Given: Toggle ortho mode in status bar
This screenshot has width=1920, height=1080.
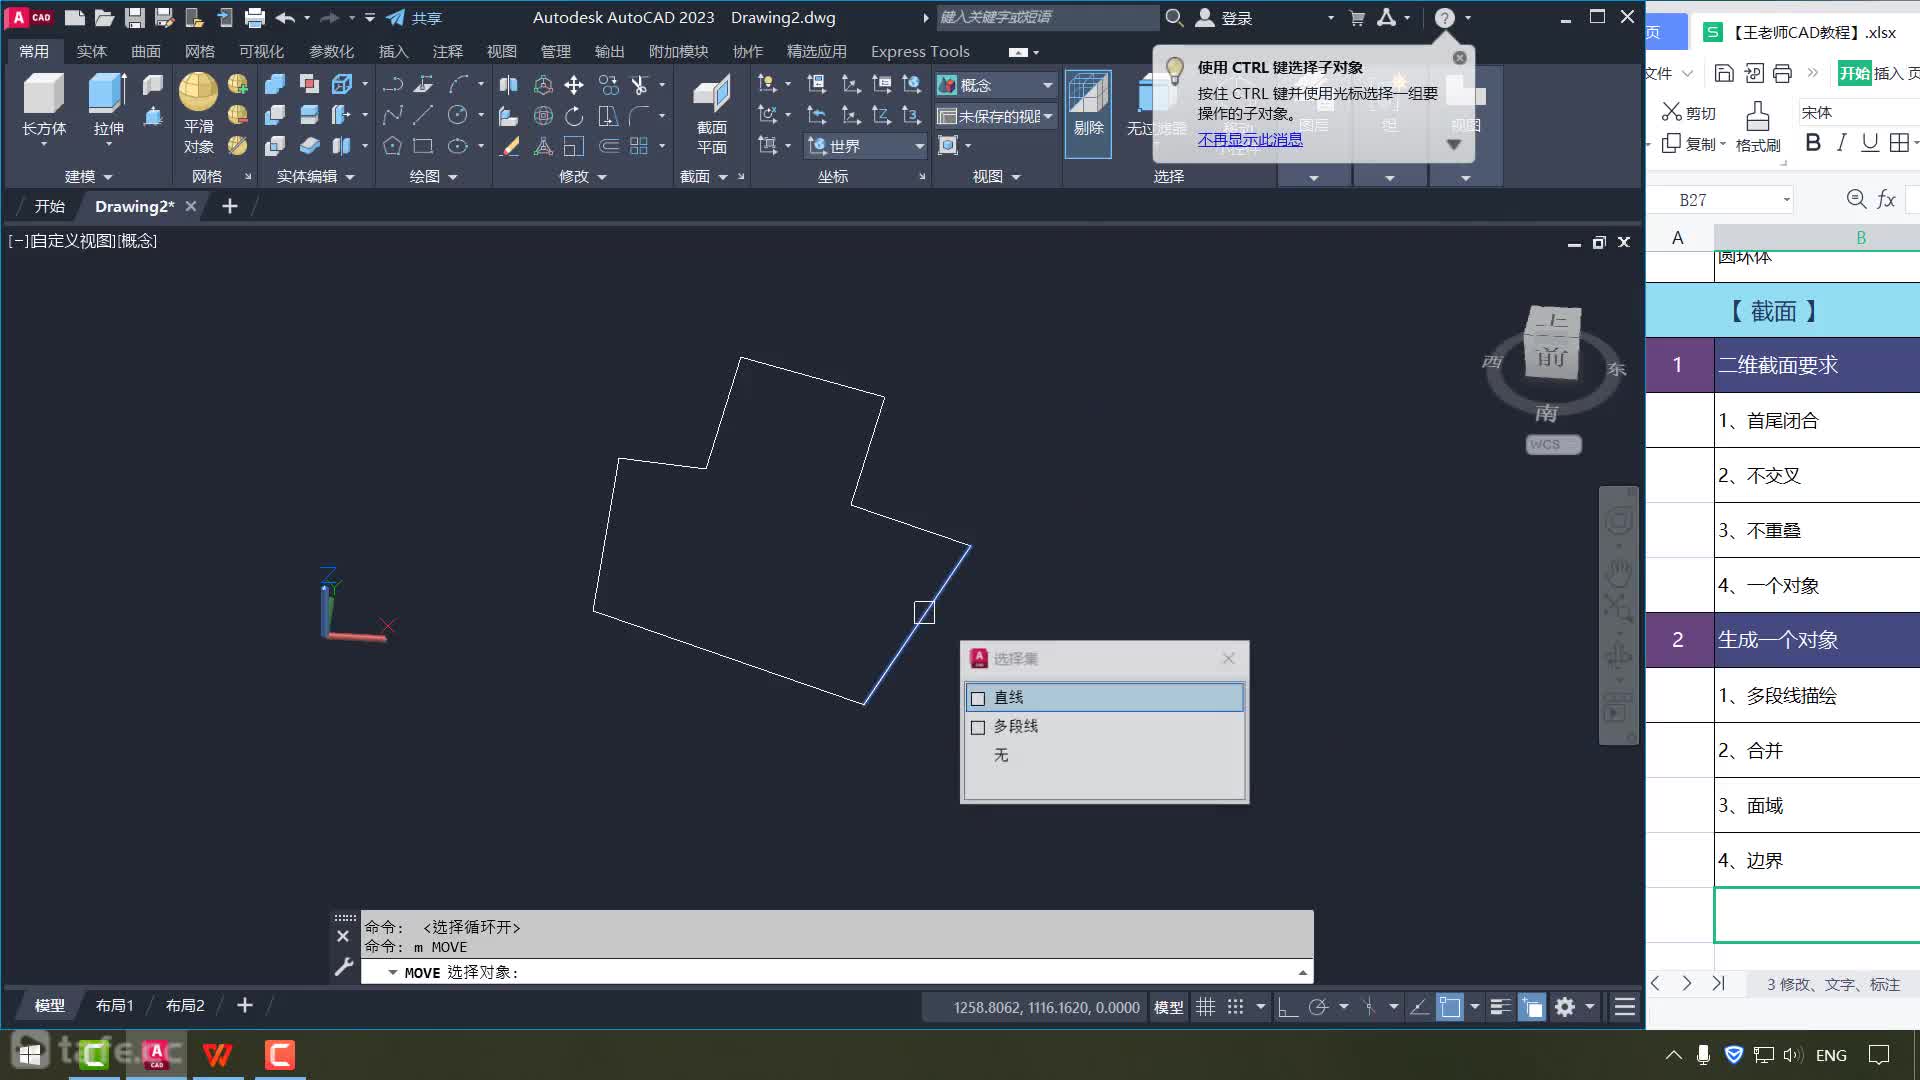Looking at the screenshot, I should point(1288,1007).
